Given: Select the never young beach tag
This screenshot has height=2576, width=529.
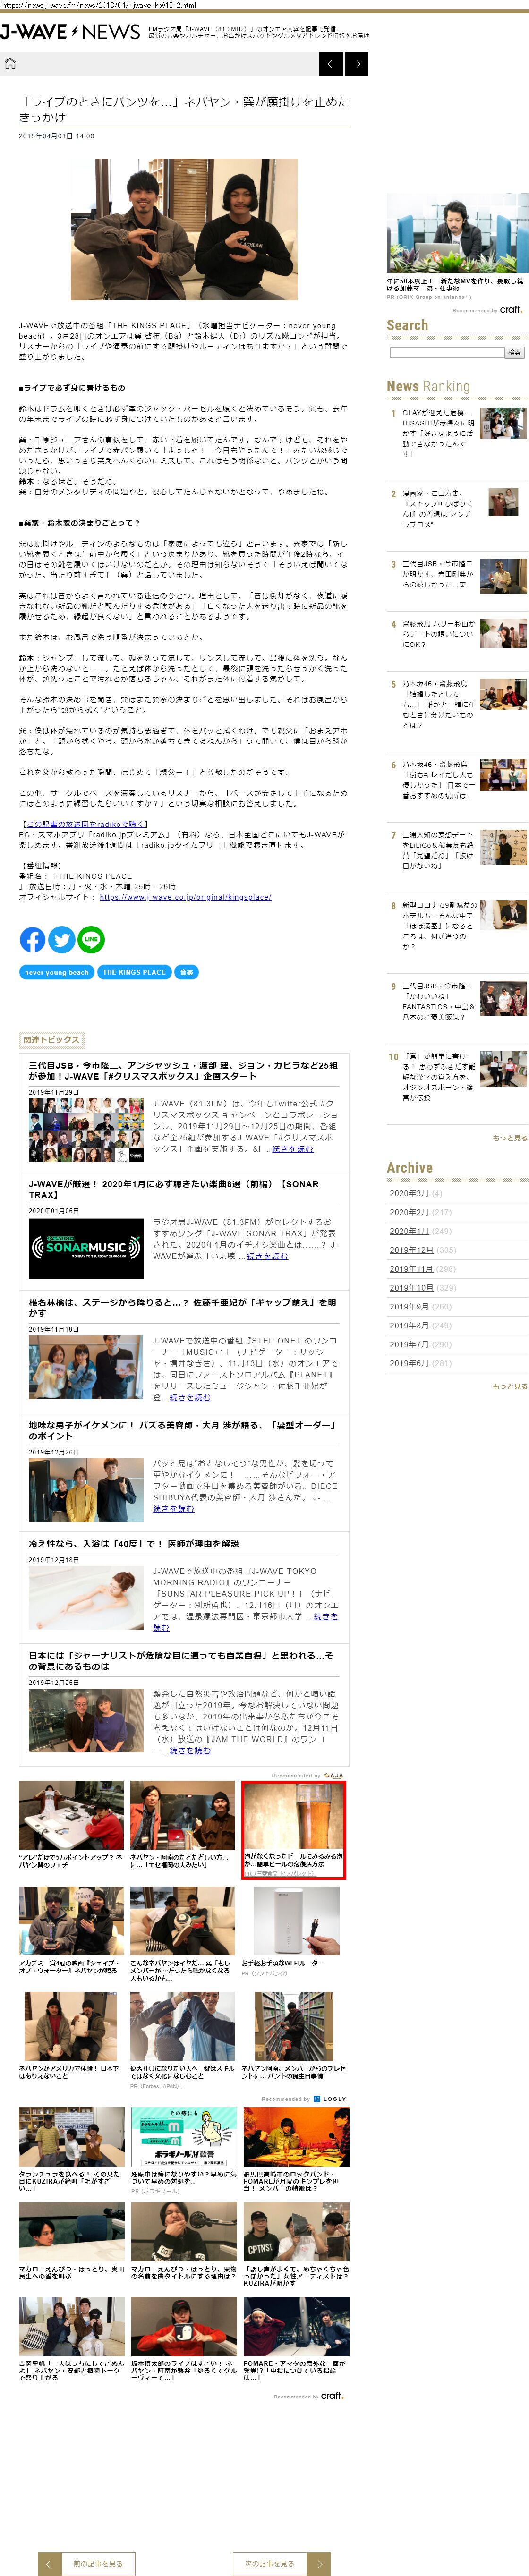Looking at the screenshot, I should point(57,971).
